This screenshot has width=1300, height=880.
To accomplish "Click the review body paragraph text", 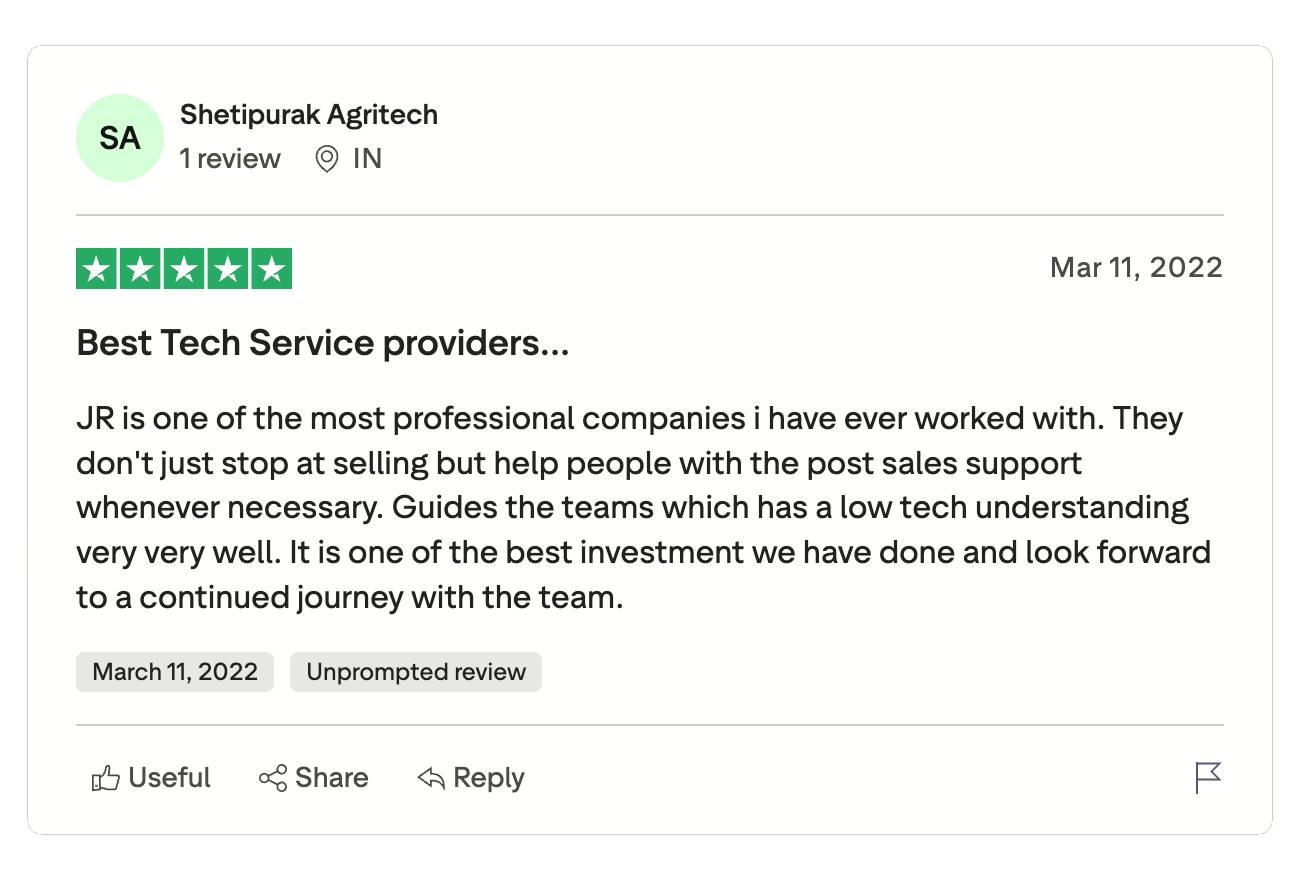I will (640, 508).
